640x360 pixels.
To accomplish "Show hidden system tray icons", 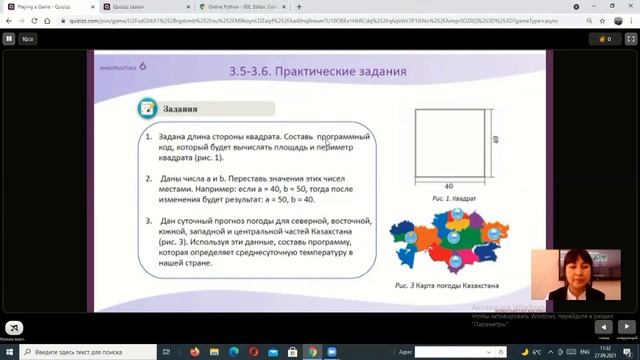I will (550, 352).
